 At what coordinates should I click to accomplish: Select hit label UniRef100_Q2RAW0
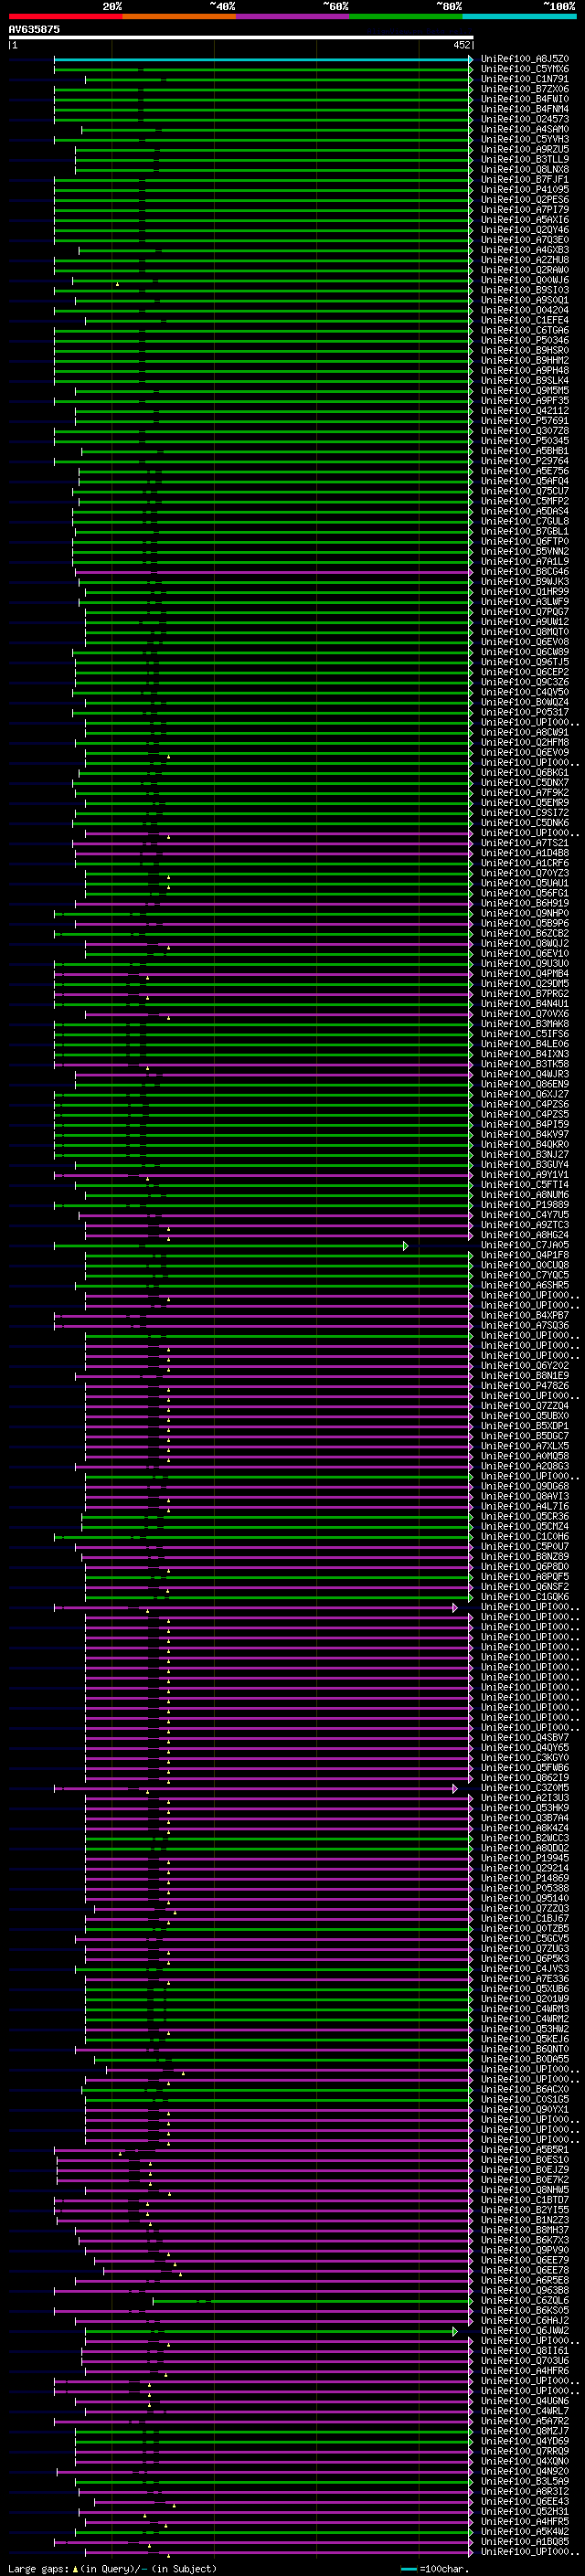[x=525, y=270]
